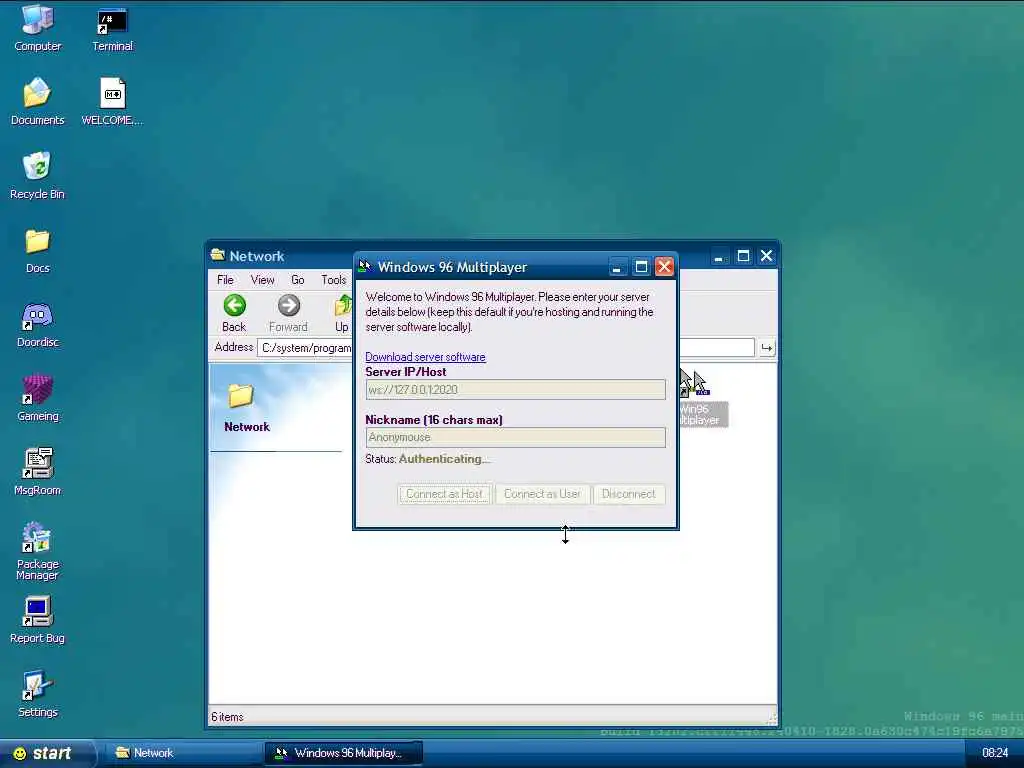The width and height of the screenshot is (1024, 768).
Task: Open the Tools menu in Network window
Action: (334, 280)
